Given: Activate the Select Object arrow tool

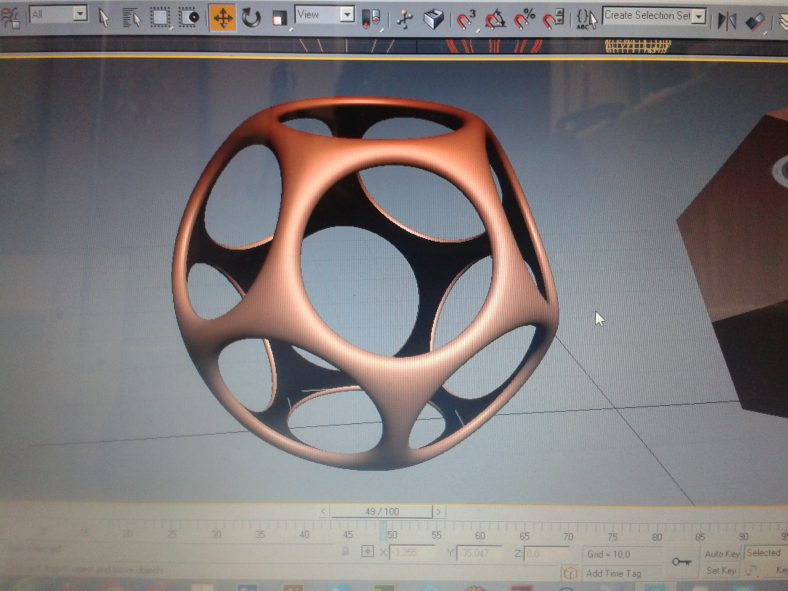Looking at the screenshot, I should tap(104, 17).
